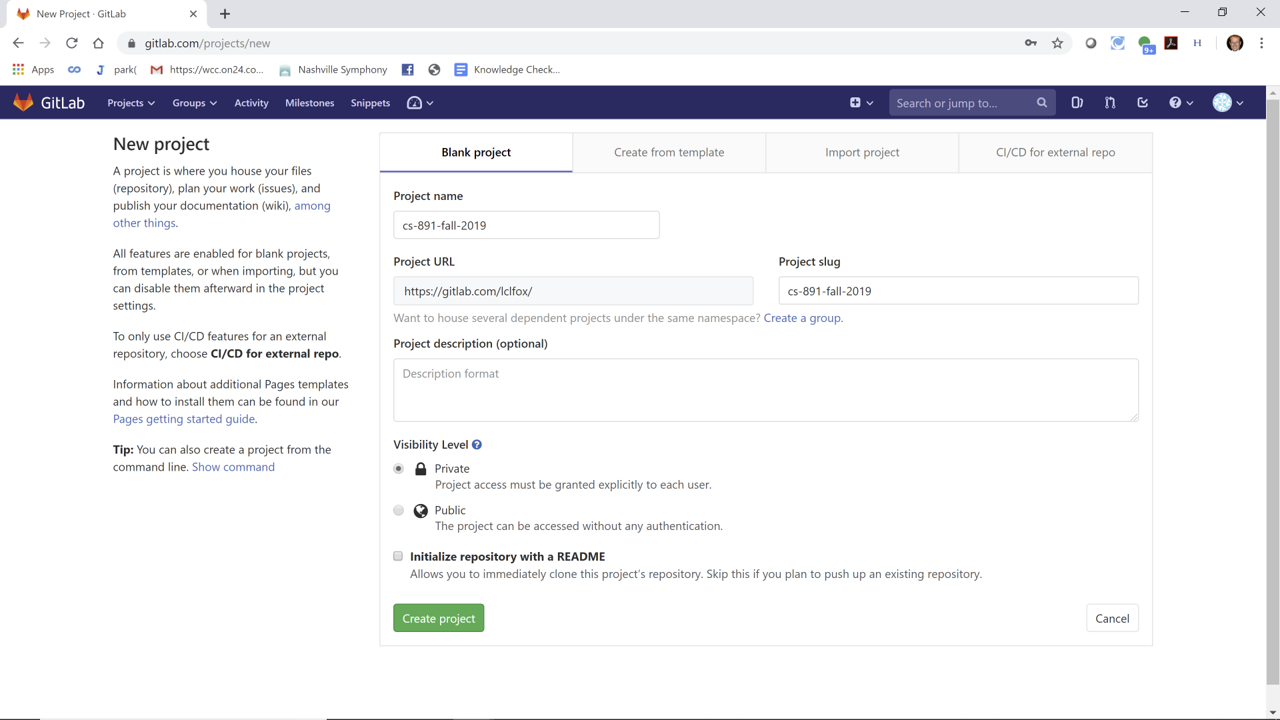Click the search magnifier icon
The height and width of the screenshot is (720, 1280).
(x=1042, y=103)
